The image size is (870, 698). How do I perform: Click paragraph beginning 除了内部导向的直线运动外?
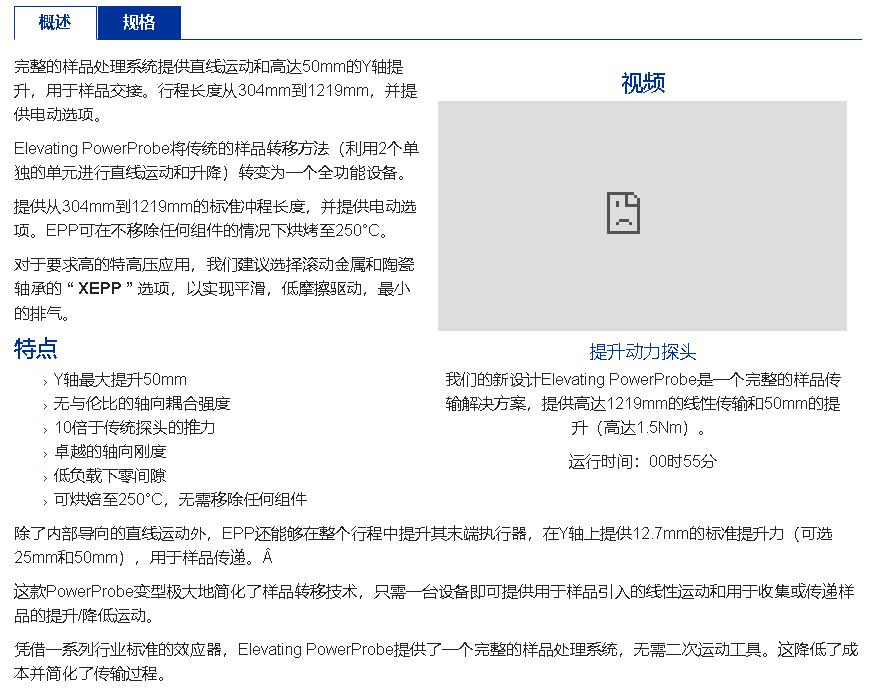click(423, 545)
